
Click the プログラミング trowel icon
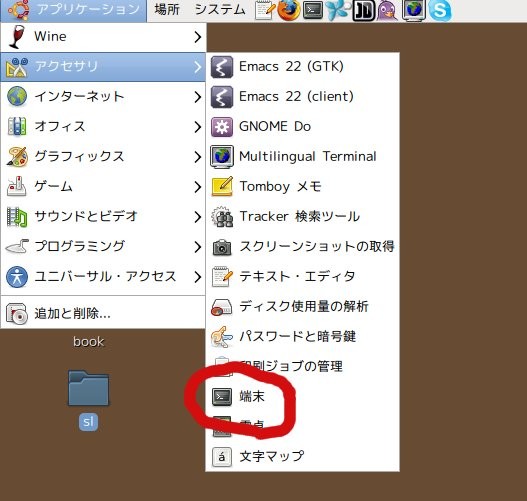point(17,246)
